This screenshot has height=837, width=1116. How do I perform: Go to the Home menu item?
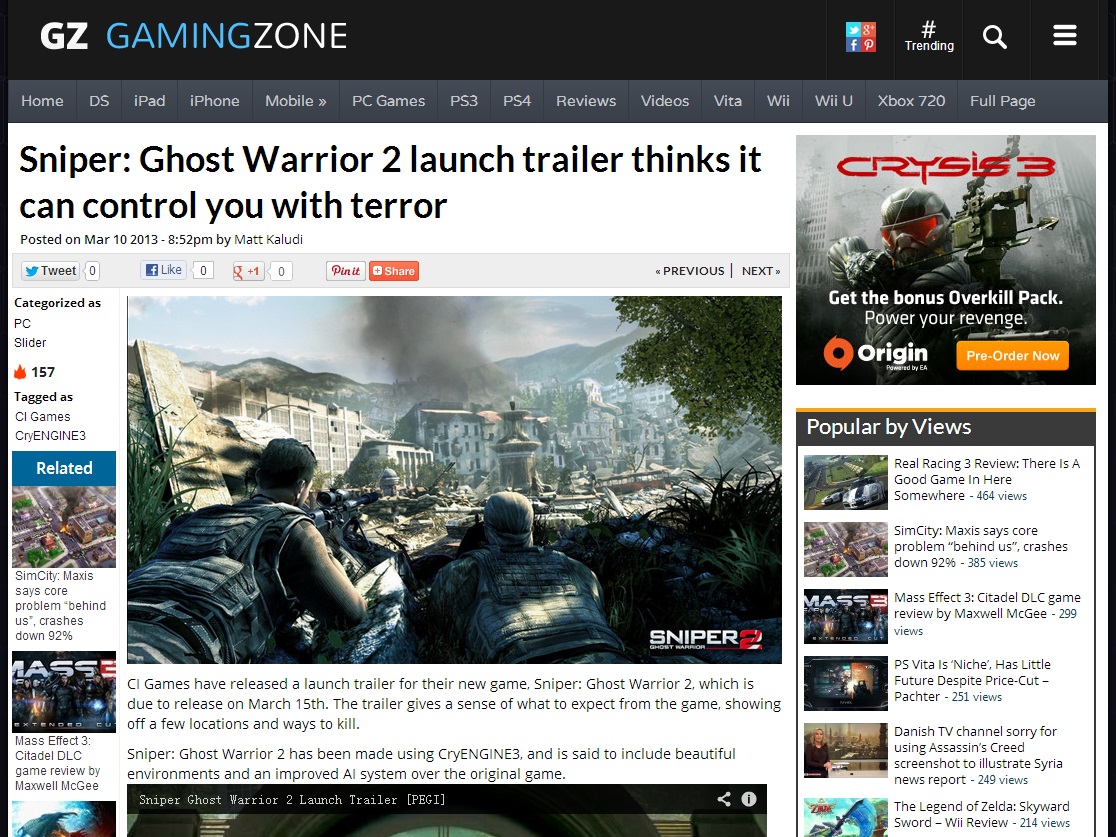(x=42, y=101)
